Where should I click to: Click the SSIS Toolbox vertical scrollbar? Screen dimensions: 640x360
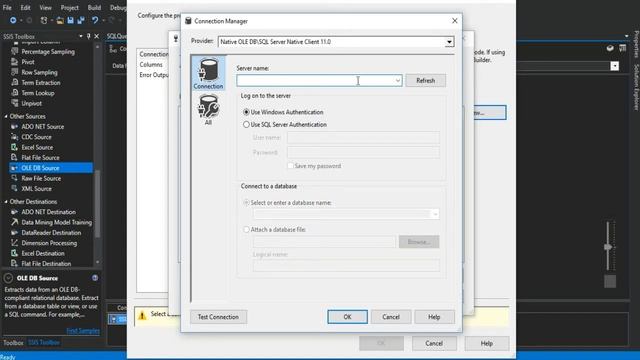point(97,203)
